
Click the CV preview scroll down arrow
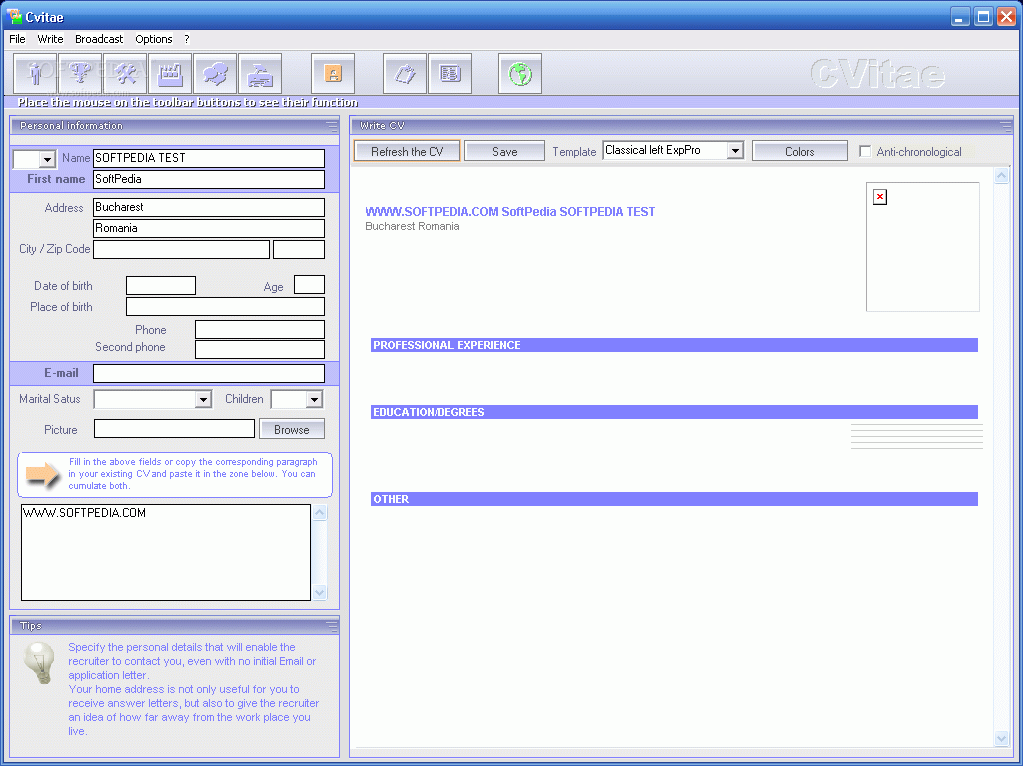[1001, 739]
